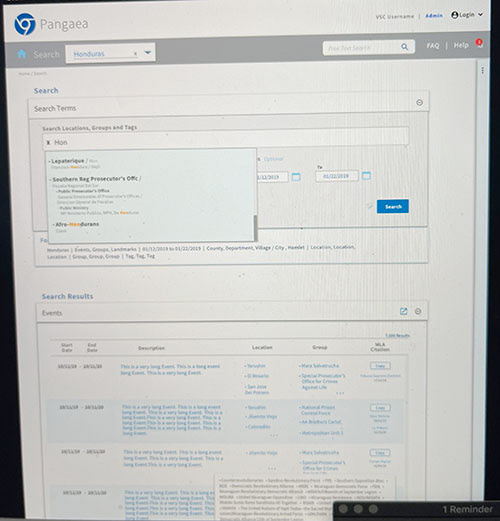Expand more locations ellipsis in third event row

click(272, 468)
